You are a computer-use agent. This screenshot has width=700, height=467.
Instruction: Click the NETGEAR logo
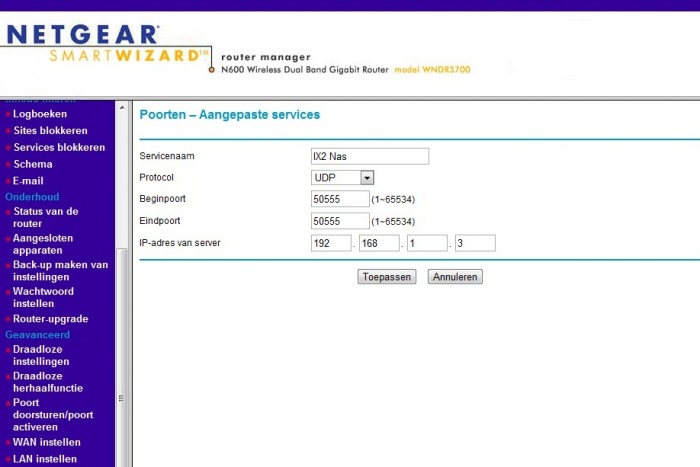point(83,35)
